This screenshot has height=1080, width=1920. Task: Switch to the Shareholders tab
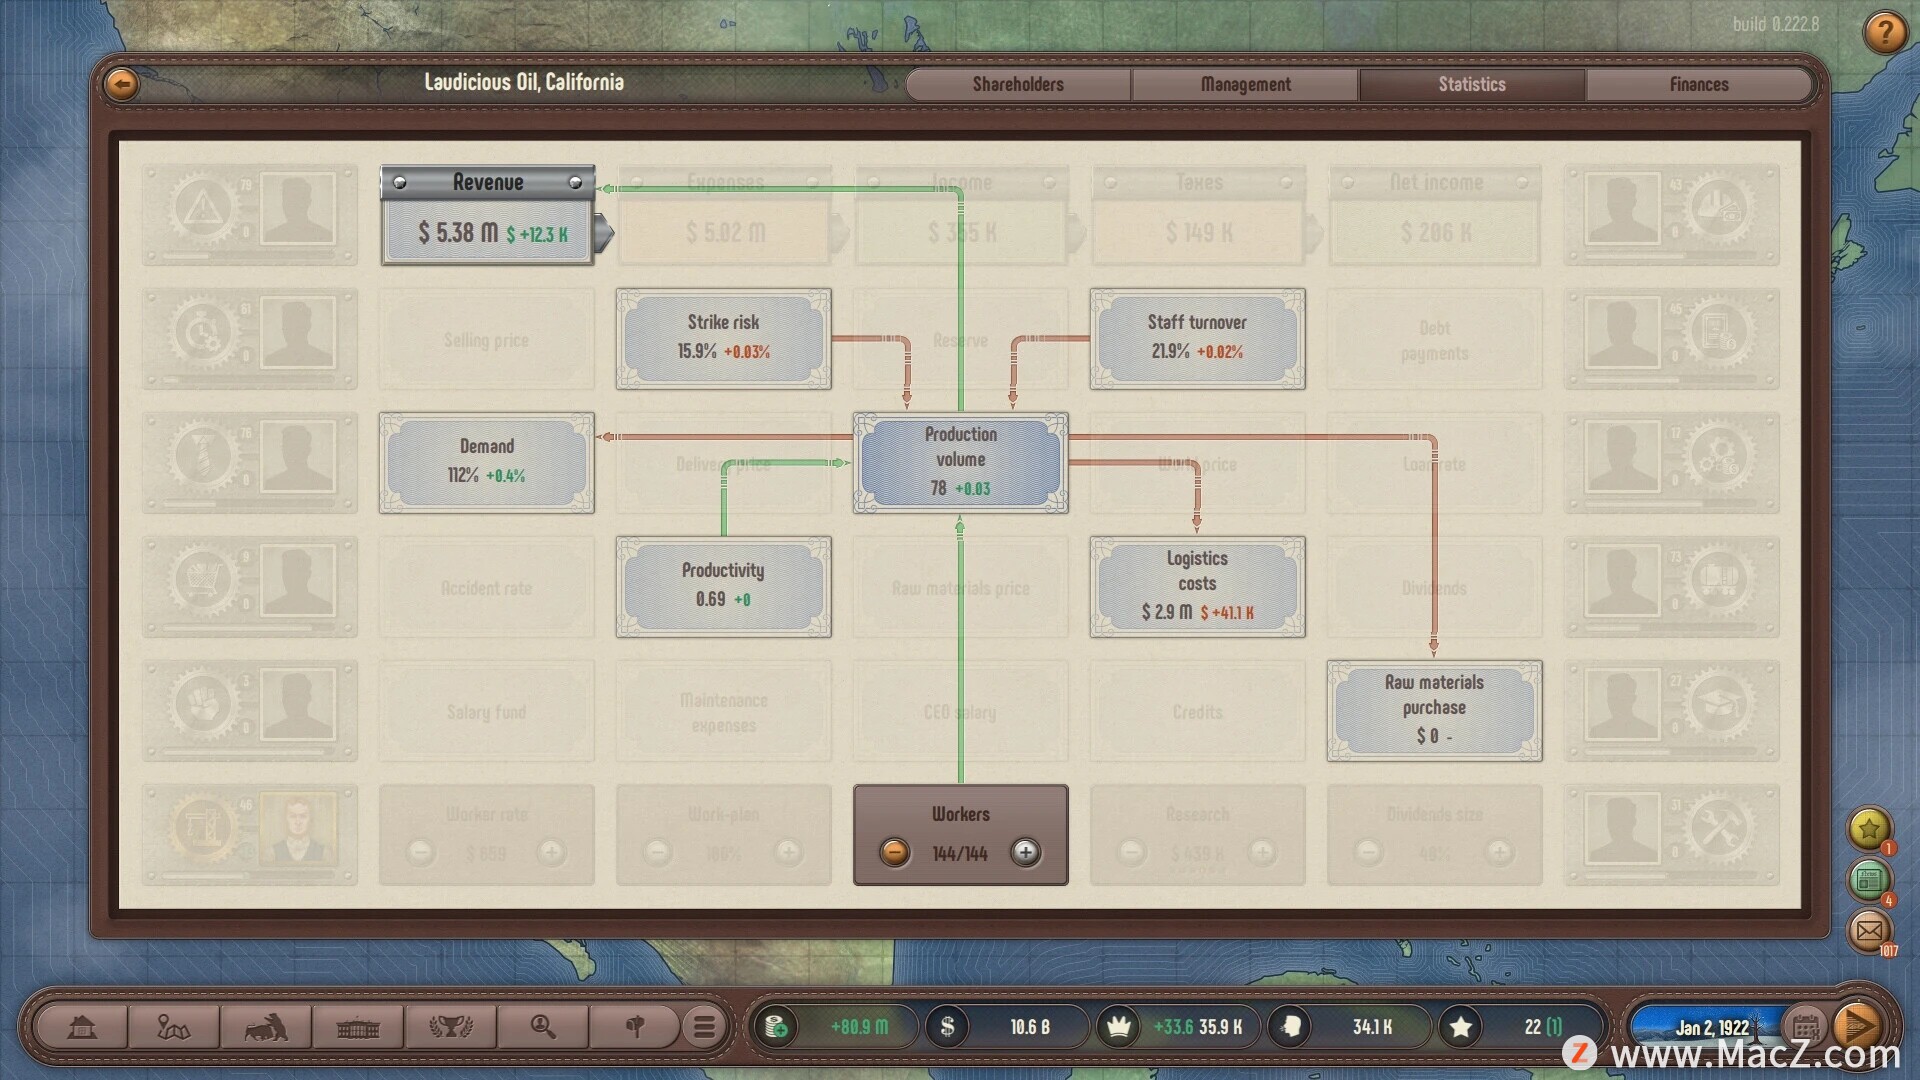tap(1018, 85)
